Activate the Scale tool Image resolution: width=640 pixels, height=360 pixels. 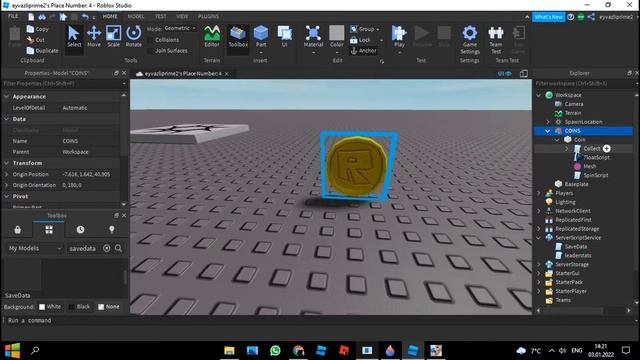click(x=113, y=36)
